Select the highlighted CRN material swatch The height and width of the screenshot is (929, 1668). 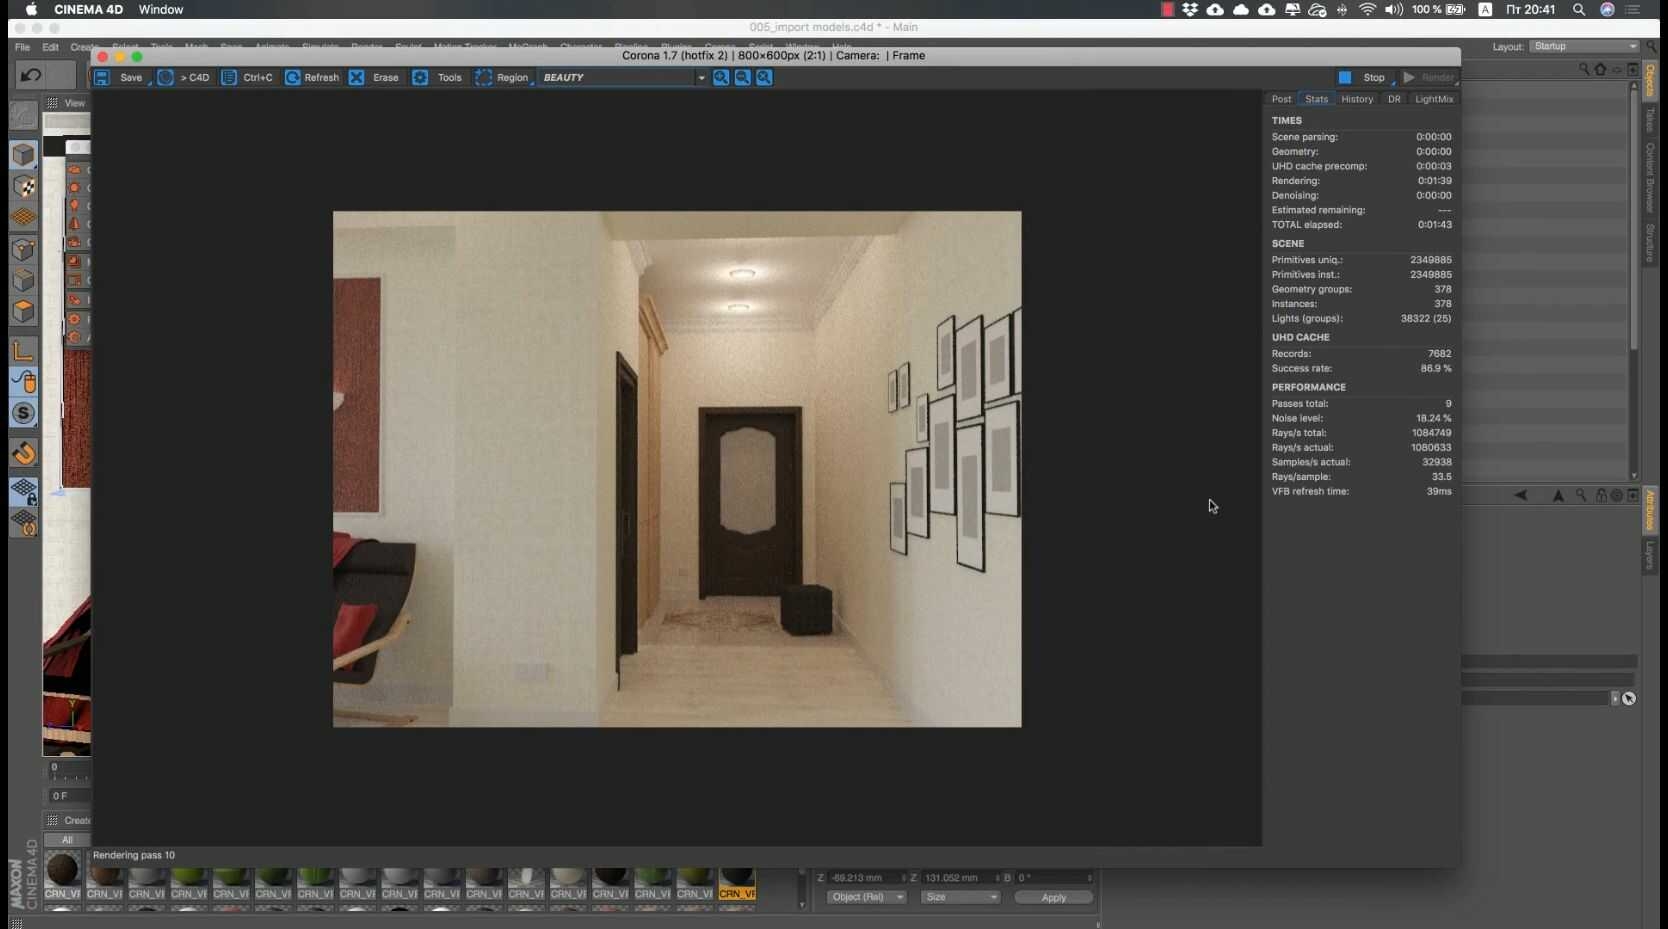737,880
